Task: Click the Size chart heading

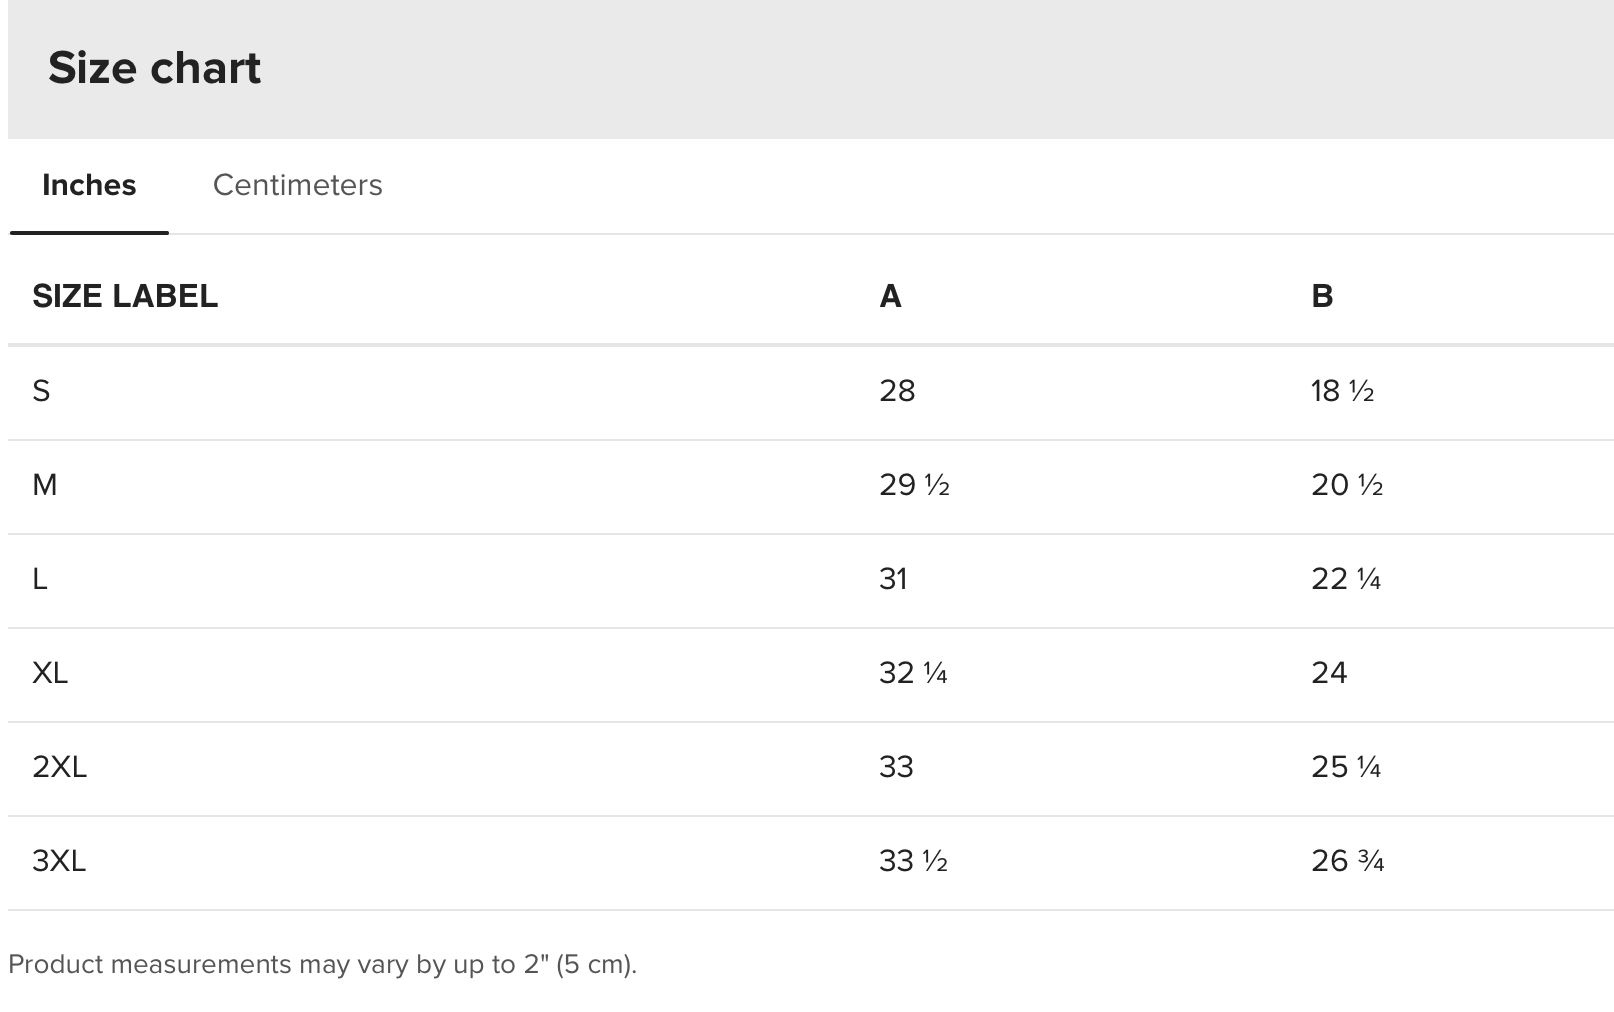Action: coord(154,68)
